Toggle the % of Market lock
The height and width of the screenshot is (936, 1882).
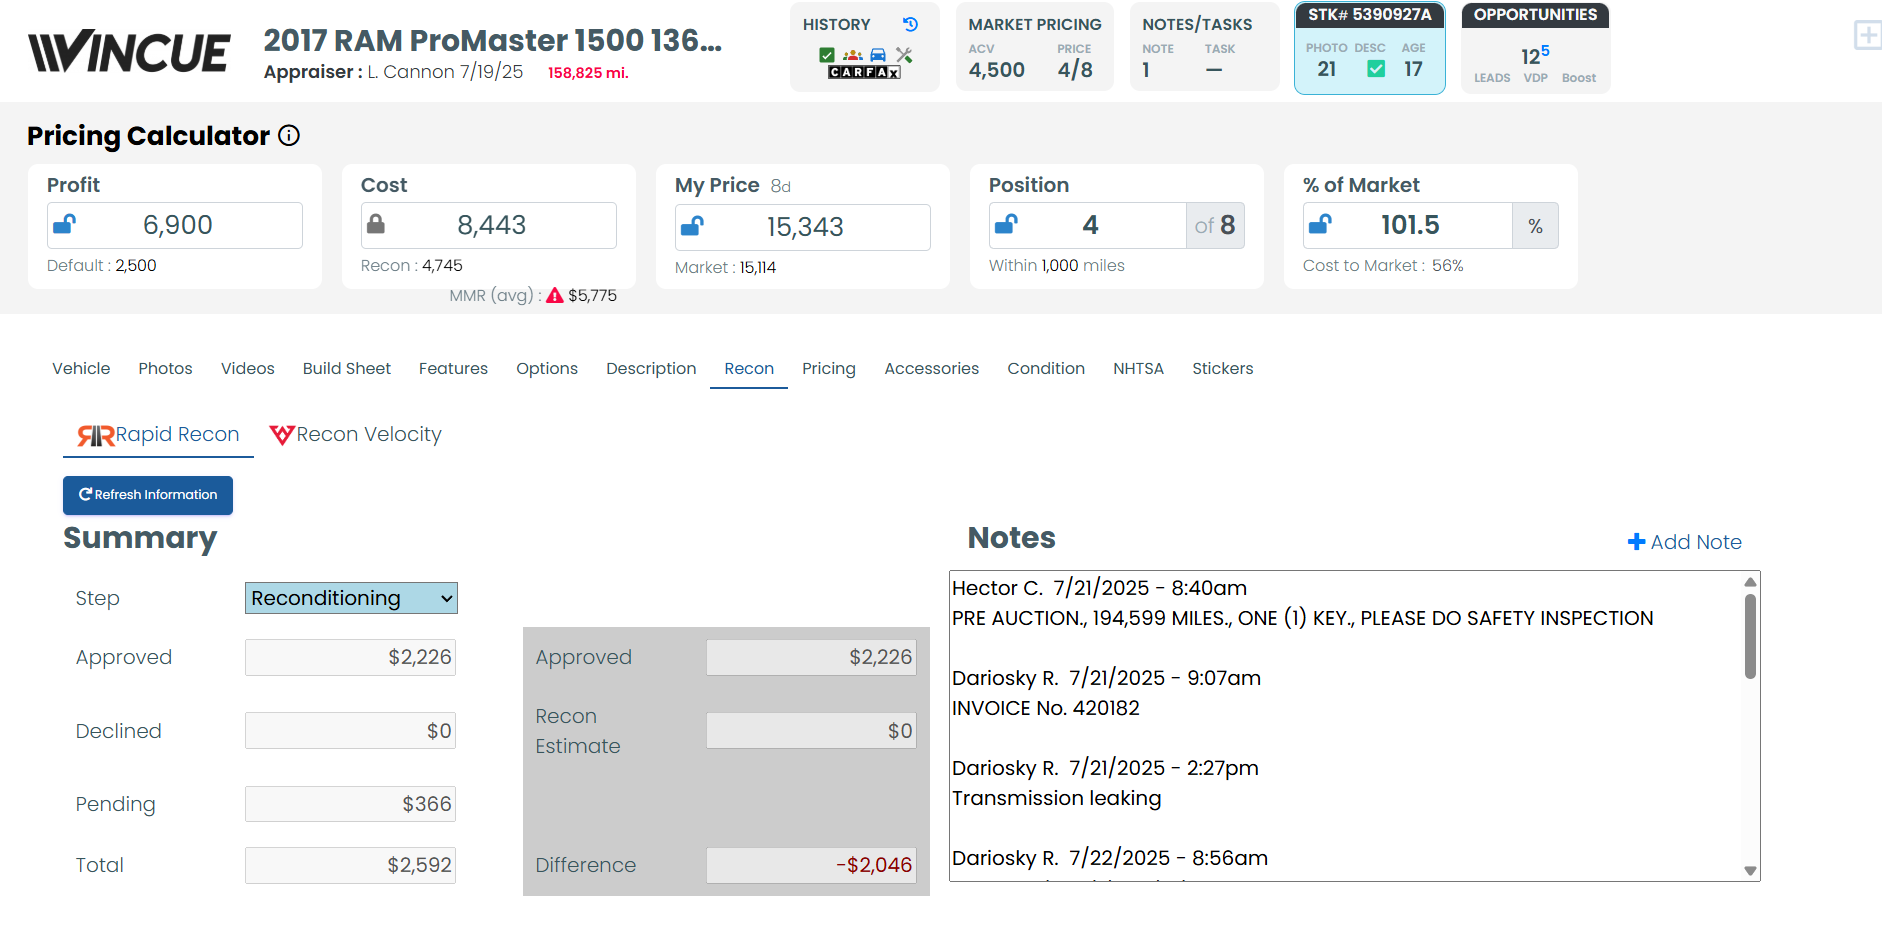[x=1320, y=224]
